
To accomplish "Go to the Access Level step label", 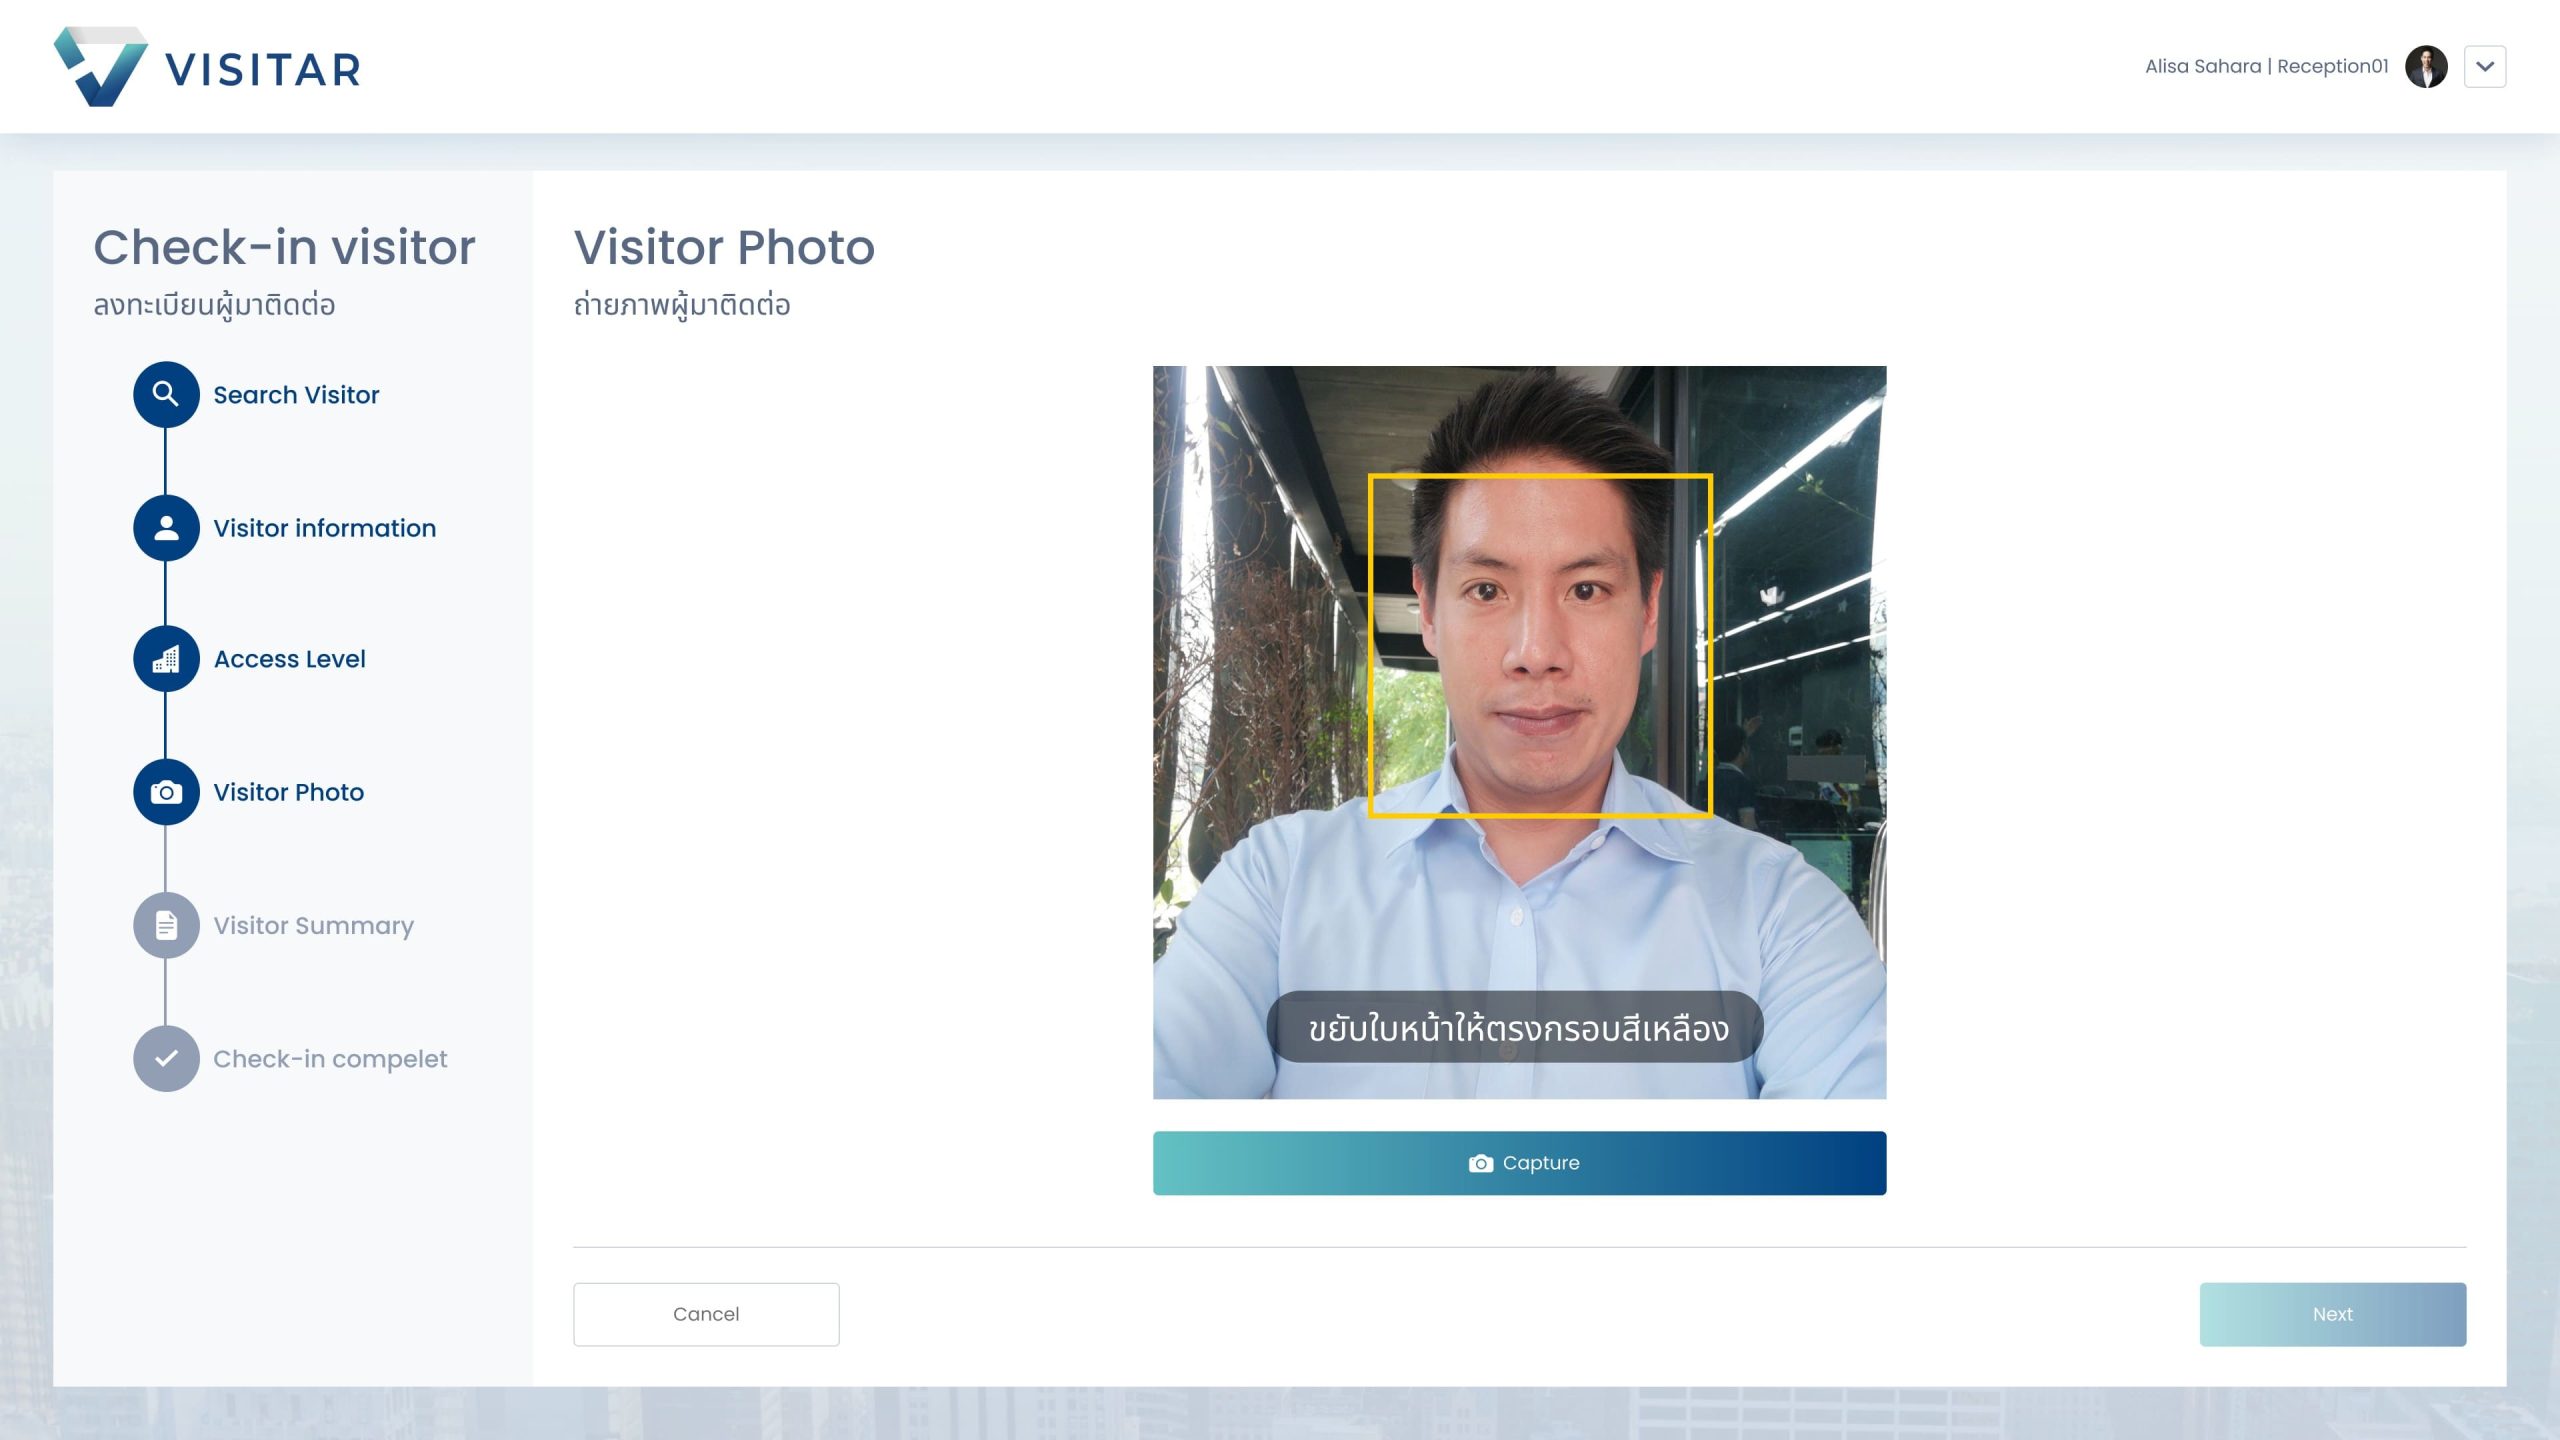I will (290, 659).
